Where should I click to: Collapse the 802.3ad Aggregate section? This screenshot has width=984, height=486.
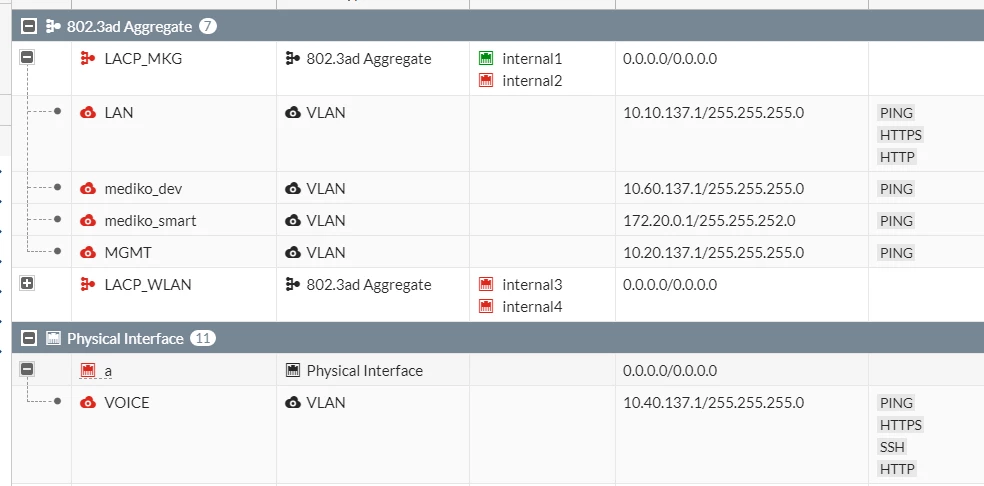point(29,26)
